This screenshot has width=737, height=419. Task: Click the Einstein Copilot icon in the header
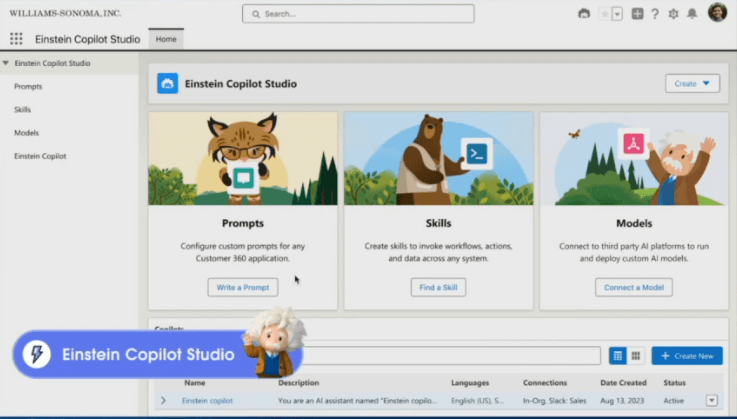(584, 14)
